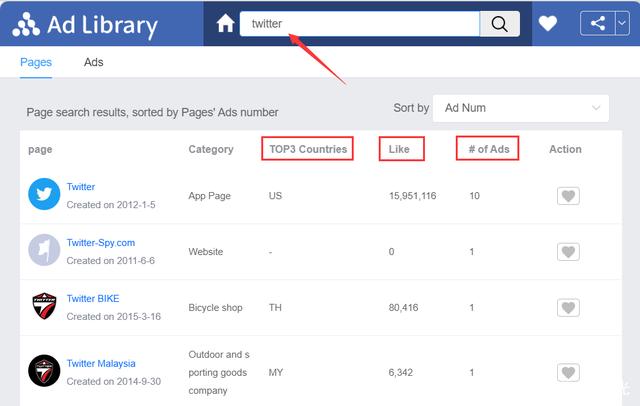Click the TH country cell
Screen dimensions: 640x406
tap(275, 308)
